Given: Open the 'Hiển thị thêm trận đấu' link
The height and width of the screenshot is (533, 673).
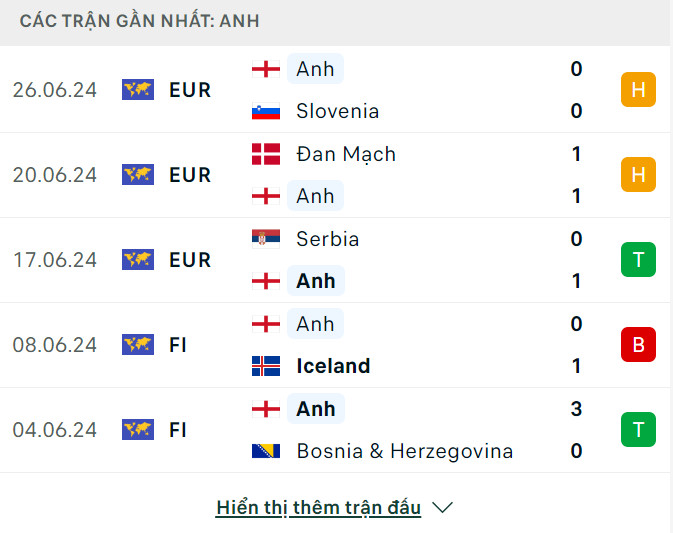Looking at the screenshot, I should pyautogui.click(x=318, y=508).
